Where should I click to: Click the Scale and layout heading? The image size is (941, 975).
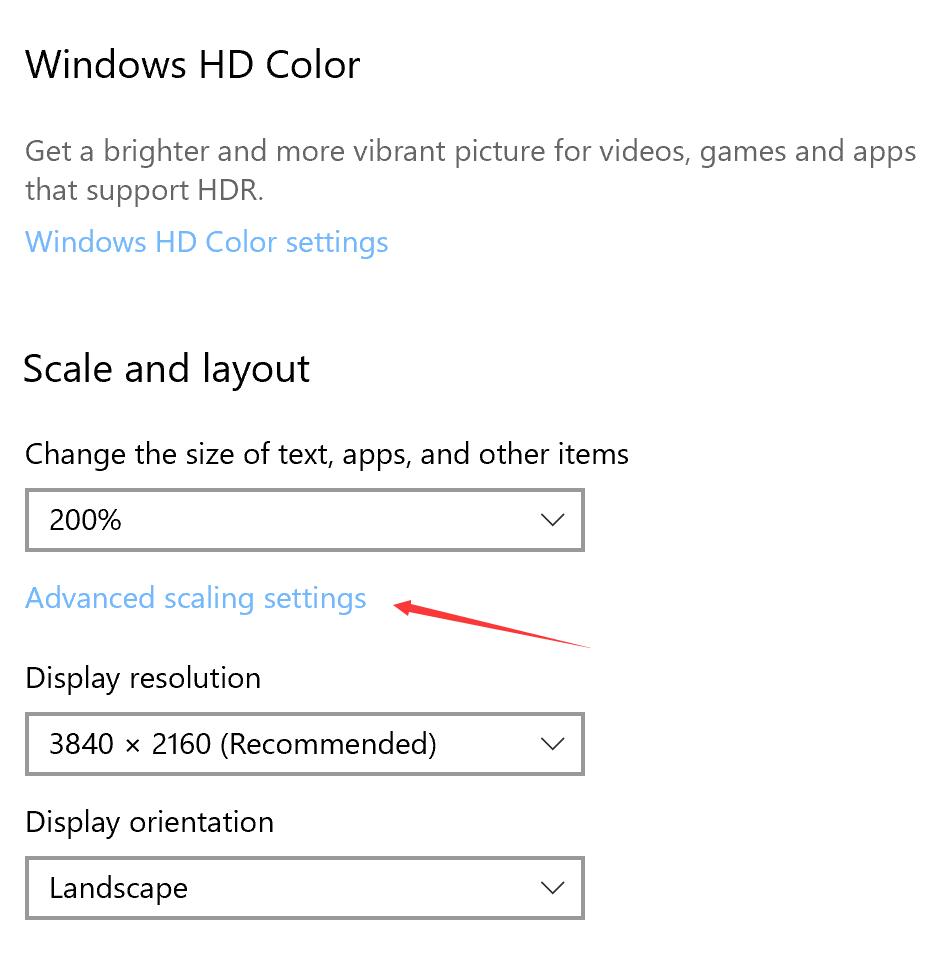tap(167, 369)
